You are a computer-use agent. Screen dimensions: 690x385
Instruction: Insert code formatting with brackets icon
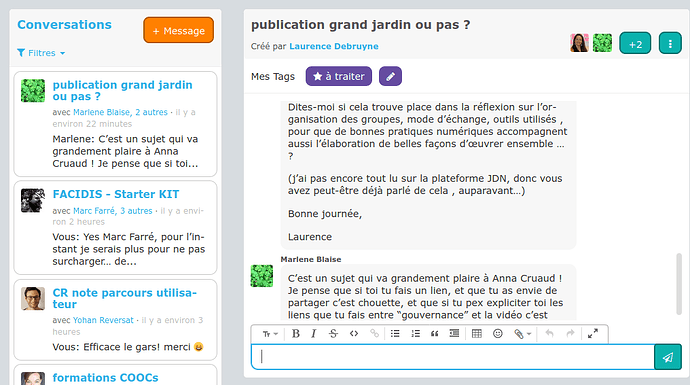click(x=354, y=334)
